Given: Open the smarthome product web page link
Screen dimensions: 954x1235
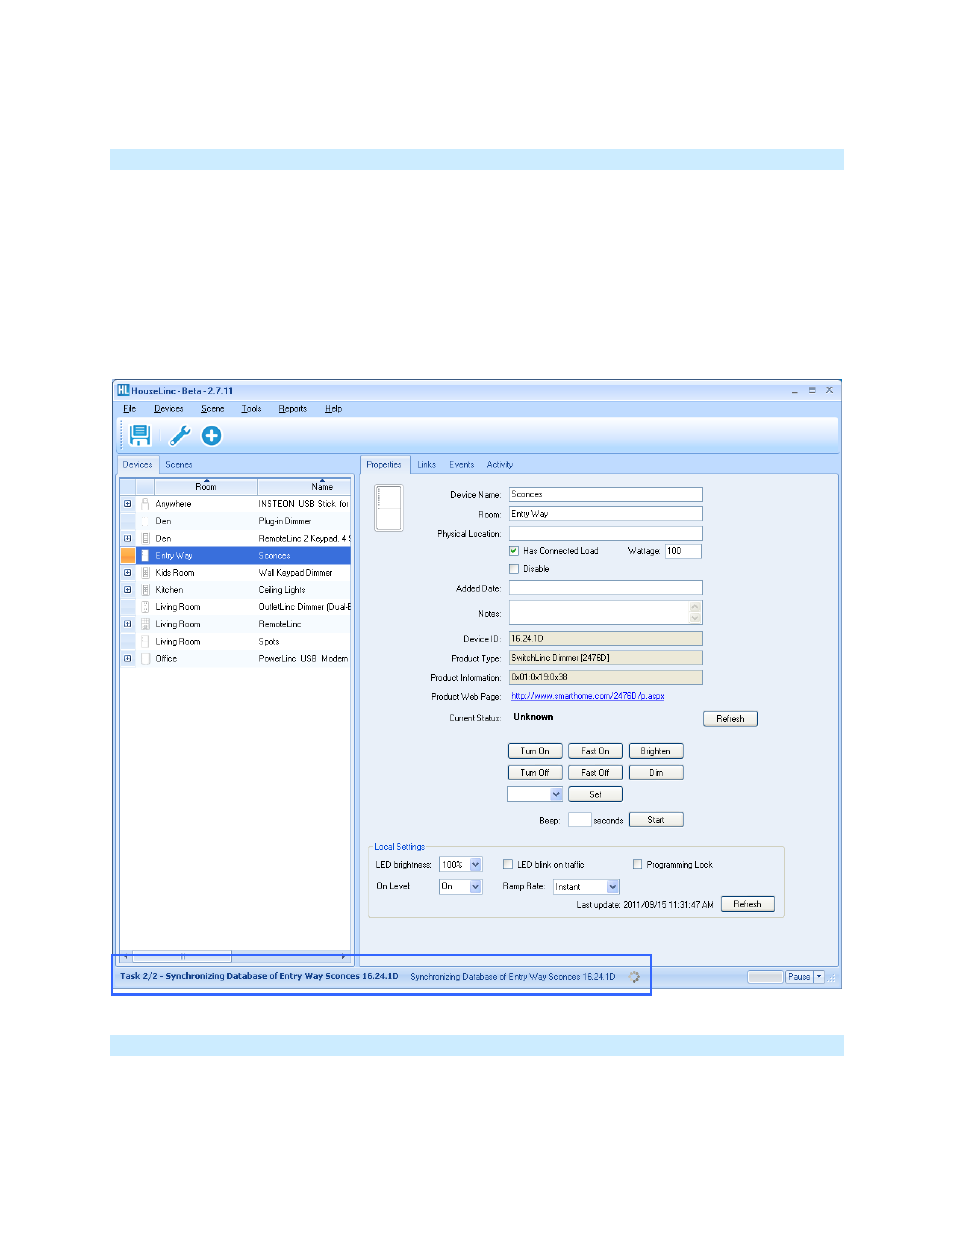Looking at the screenshot, I should tap(587, 696).
